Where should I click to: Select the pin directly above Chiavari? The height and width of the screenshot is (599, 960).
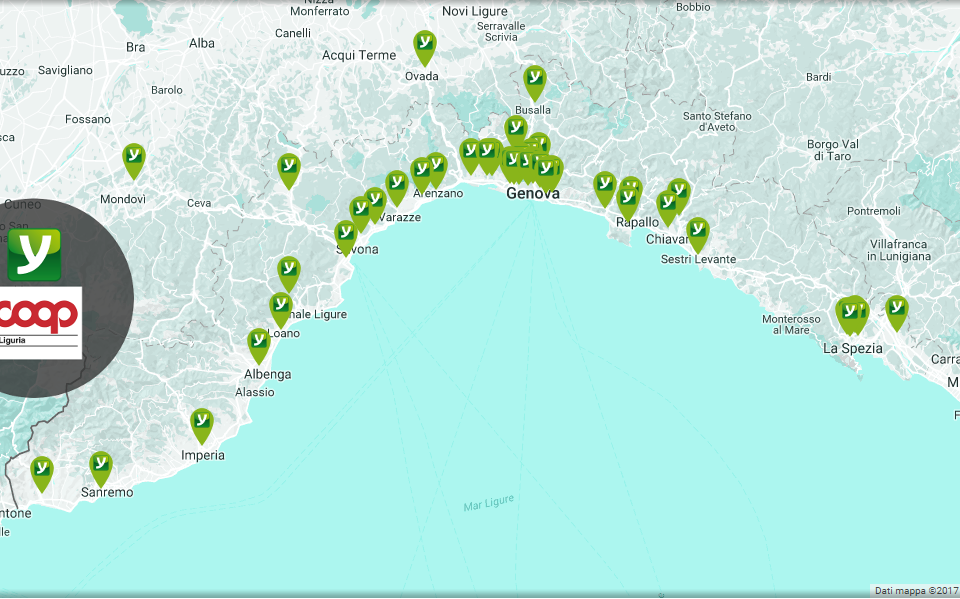pos(668,206)
